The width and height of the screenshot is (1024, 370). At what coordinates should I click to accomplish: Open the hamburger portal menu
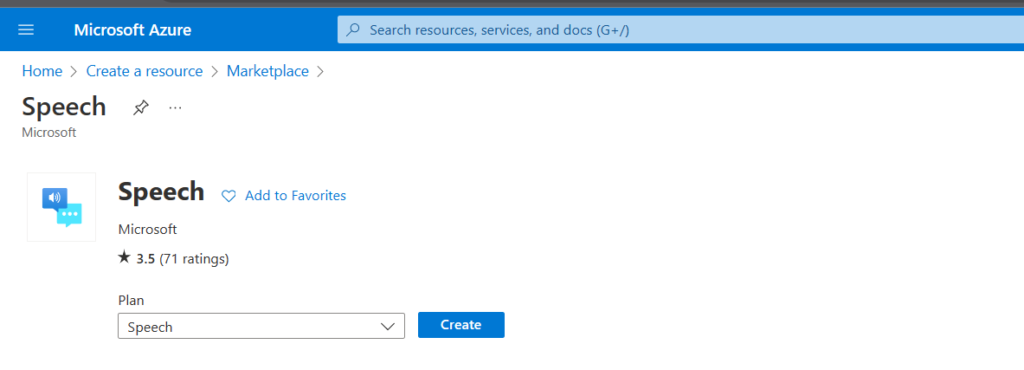(x=26, y=30)
